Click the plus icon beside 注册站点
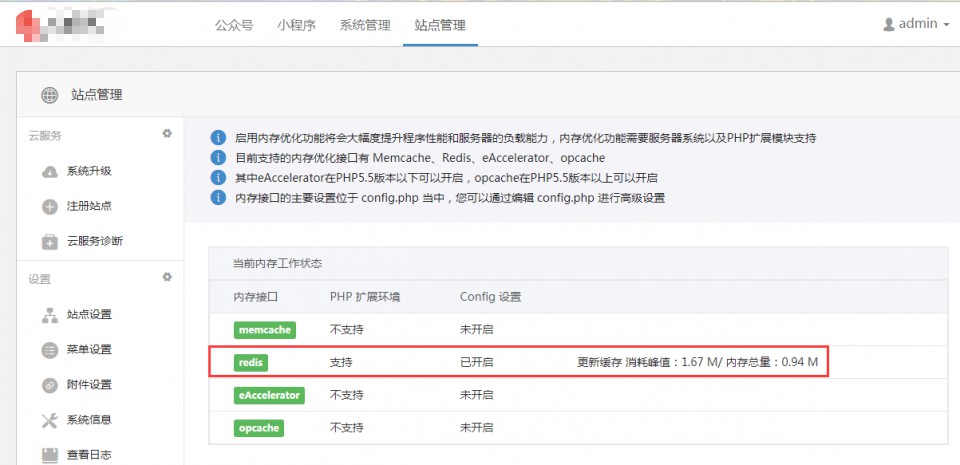 click(x=49, y=207)
